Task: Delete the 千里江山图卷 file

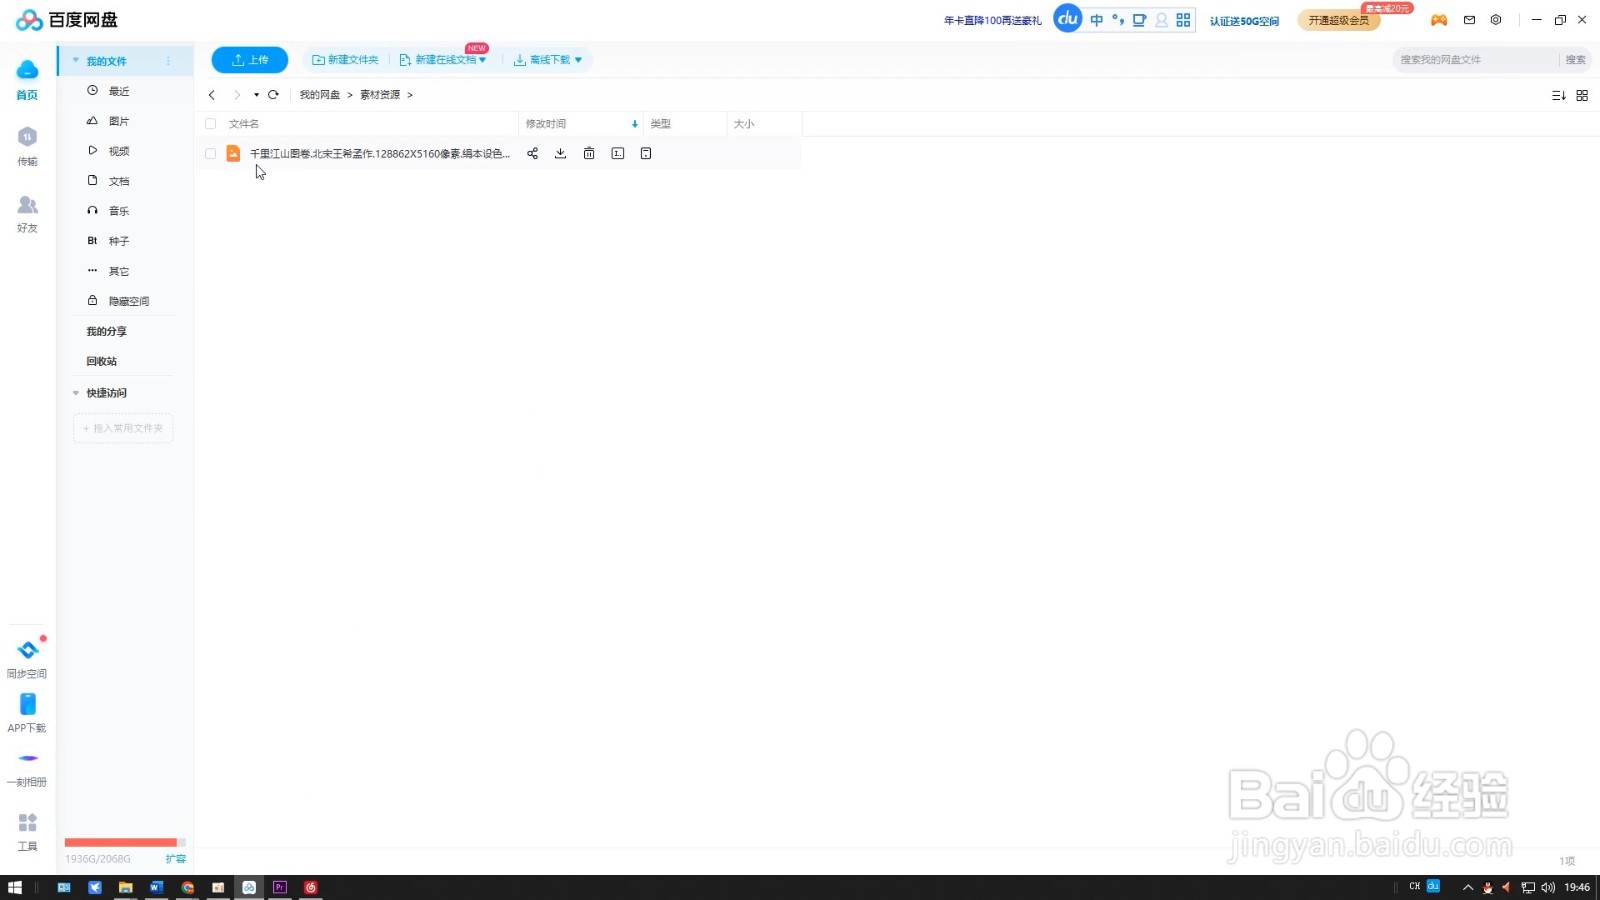Action: [x=589, y=153]
